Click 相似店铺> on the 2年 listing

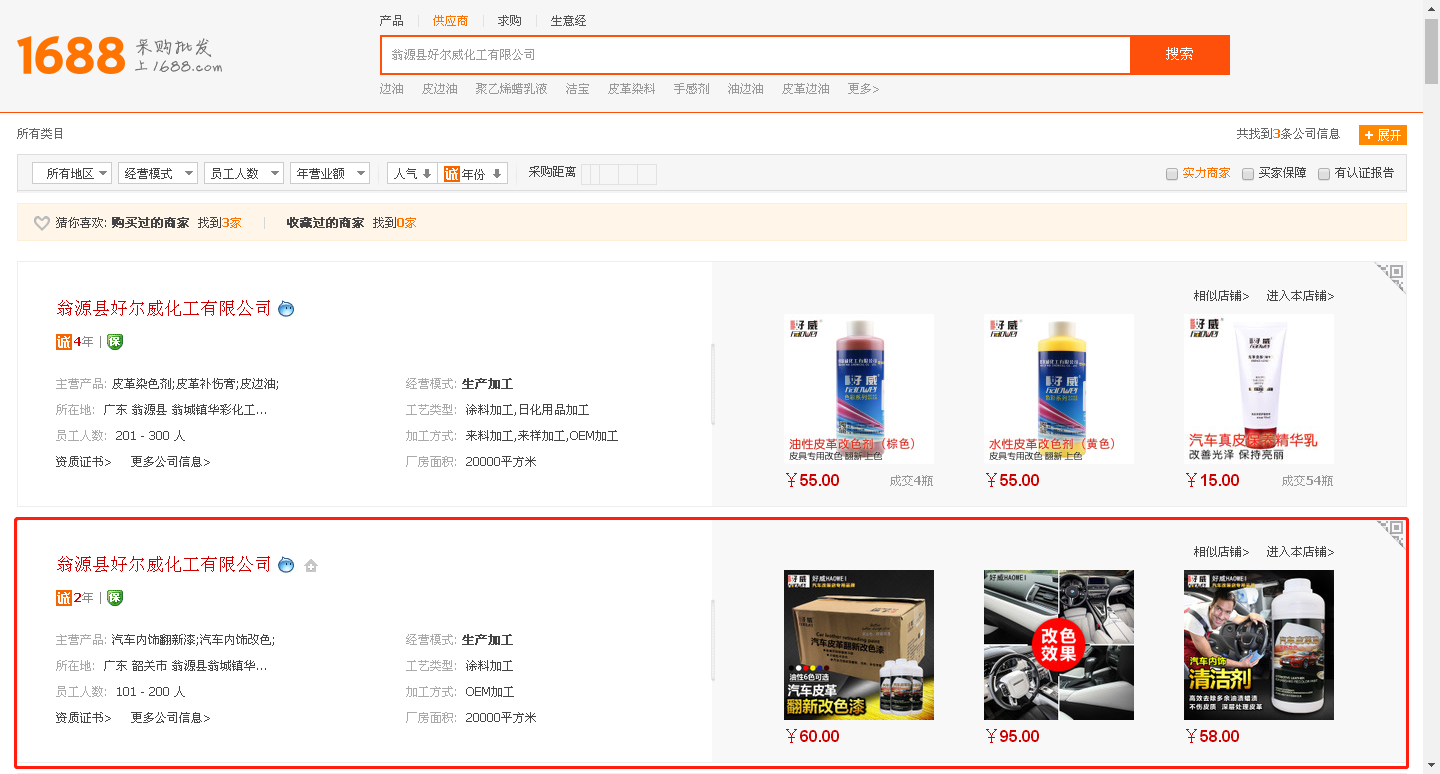click(1221, 552)
